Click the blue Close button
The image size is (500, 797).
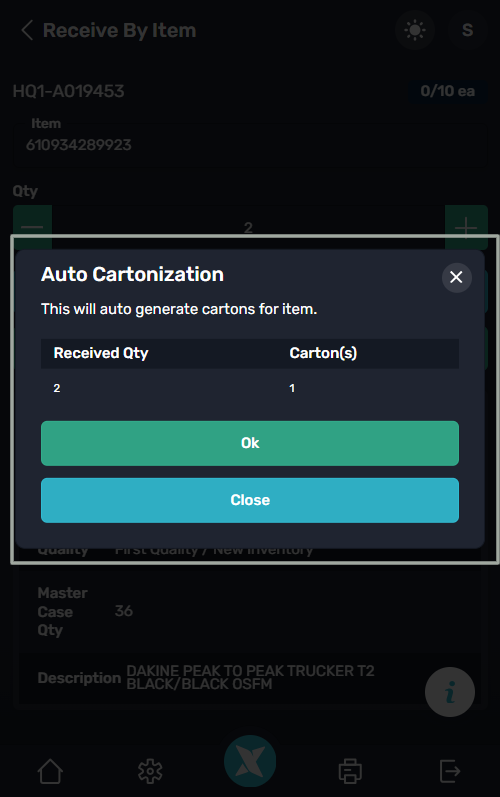click(x=249, y=500)
